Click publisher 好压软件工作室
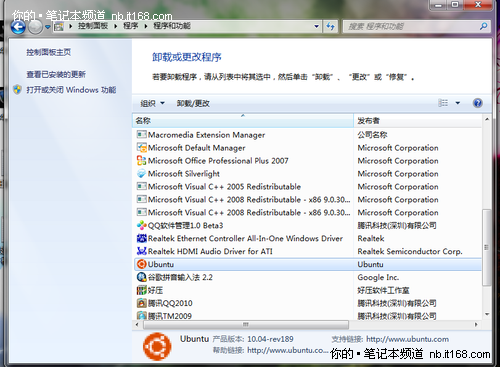The height and width of the screenshot is (367, 500). 383,290
